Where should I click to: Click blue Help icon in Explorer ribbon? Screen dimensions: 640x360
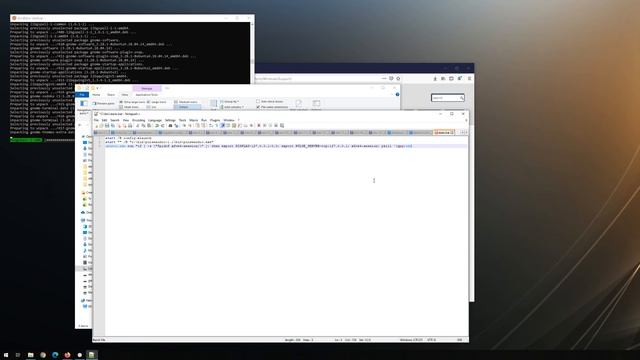398,94
